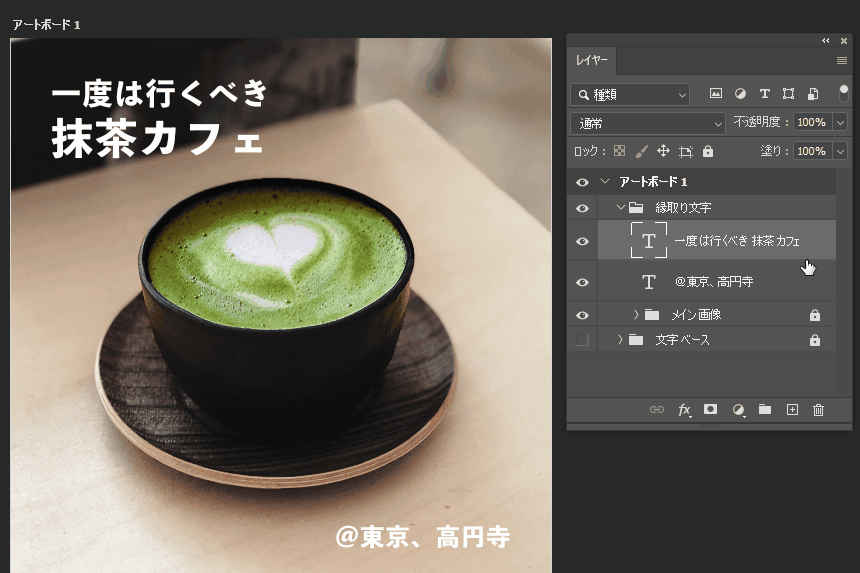The width and height of the screenshot is (860, 573).
Task: Create a new layer
Action: [792, 410]
